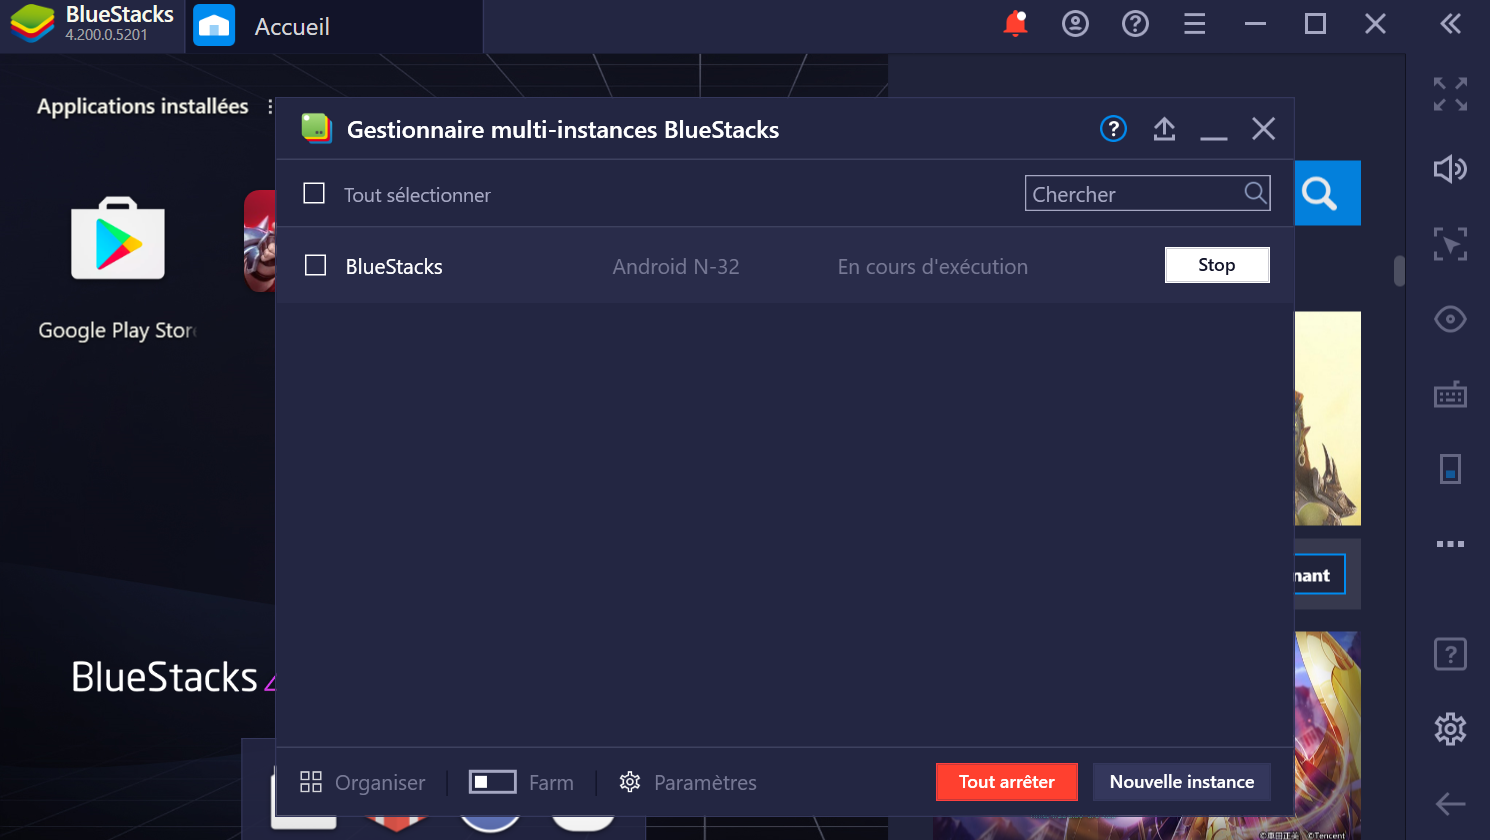The width and height of the screenshot is (1490, 840).
Task: Toggle the Farm mode switch
Action: pyautogui.click(x=492, y=782)
